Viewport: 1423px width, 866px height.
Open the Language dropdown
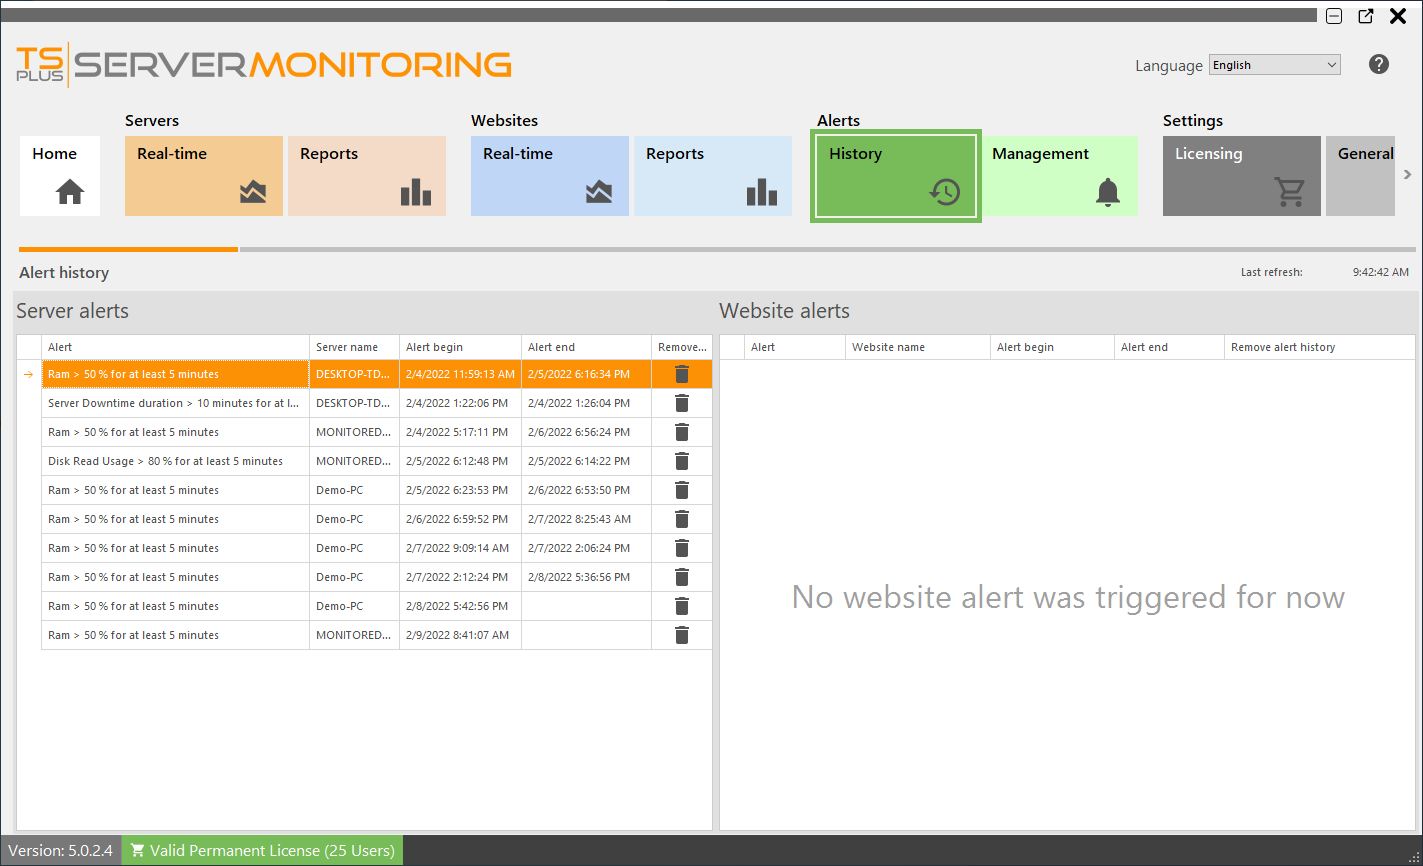1273,64
